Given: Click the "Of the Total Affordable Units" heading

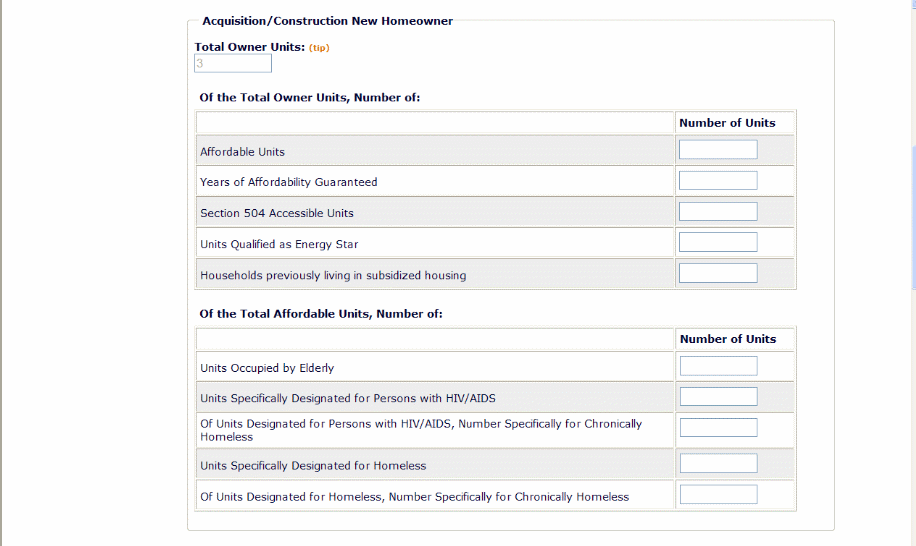Looking at the screenshot, I should (x=320, y=313).
